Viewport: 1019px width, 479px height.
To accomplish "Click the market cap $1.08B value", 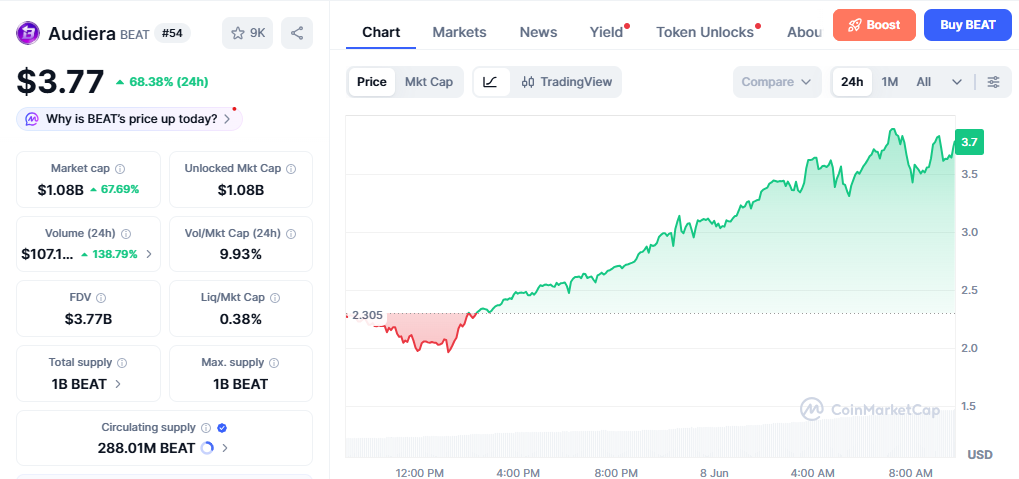I will coord(60,190).
